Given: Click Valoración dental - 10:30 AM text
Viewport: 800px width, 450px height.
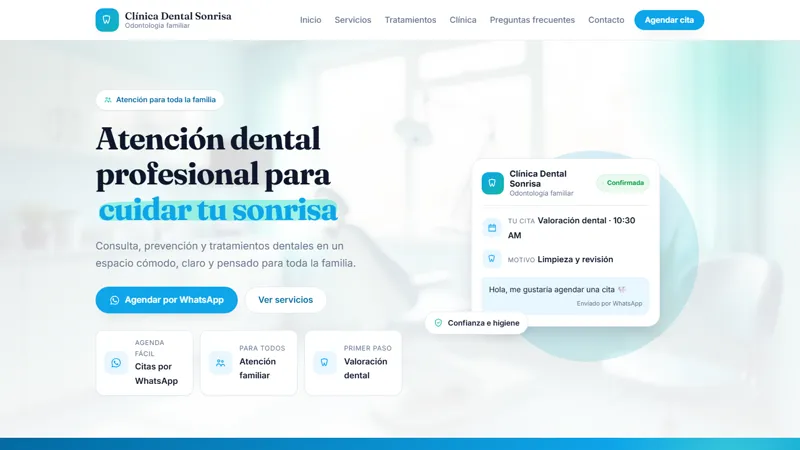Looking at the screenshot, I should [571, 228].
